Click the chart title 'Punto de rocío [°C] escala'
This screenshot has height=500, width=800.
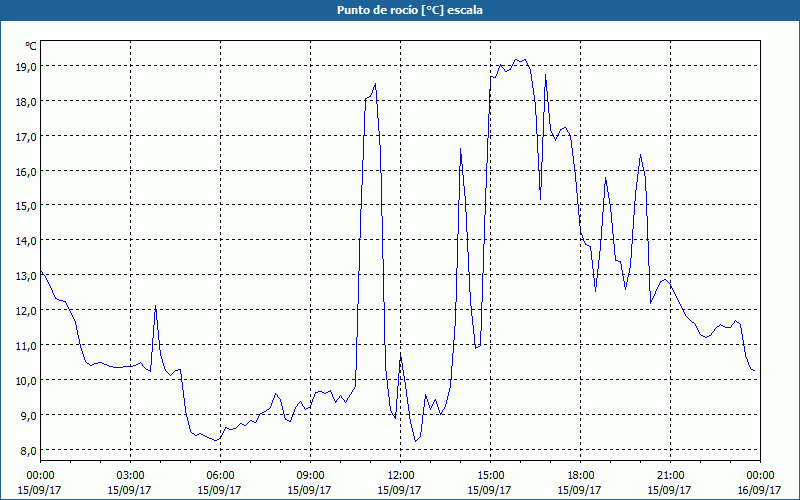409,10
